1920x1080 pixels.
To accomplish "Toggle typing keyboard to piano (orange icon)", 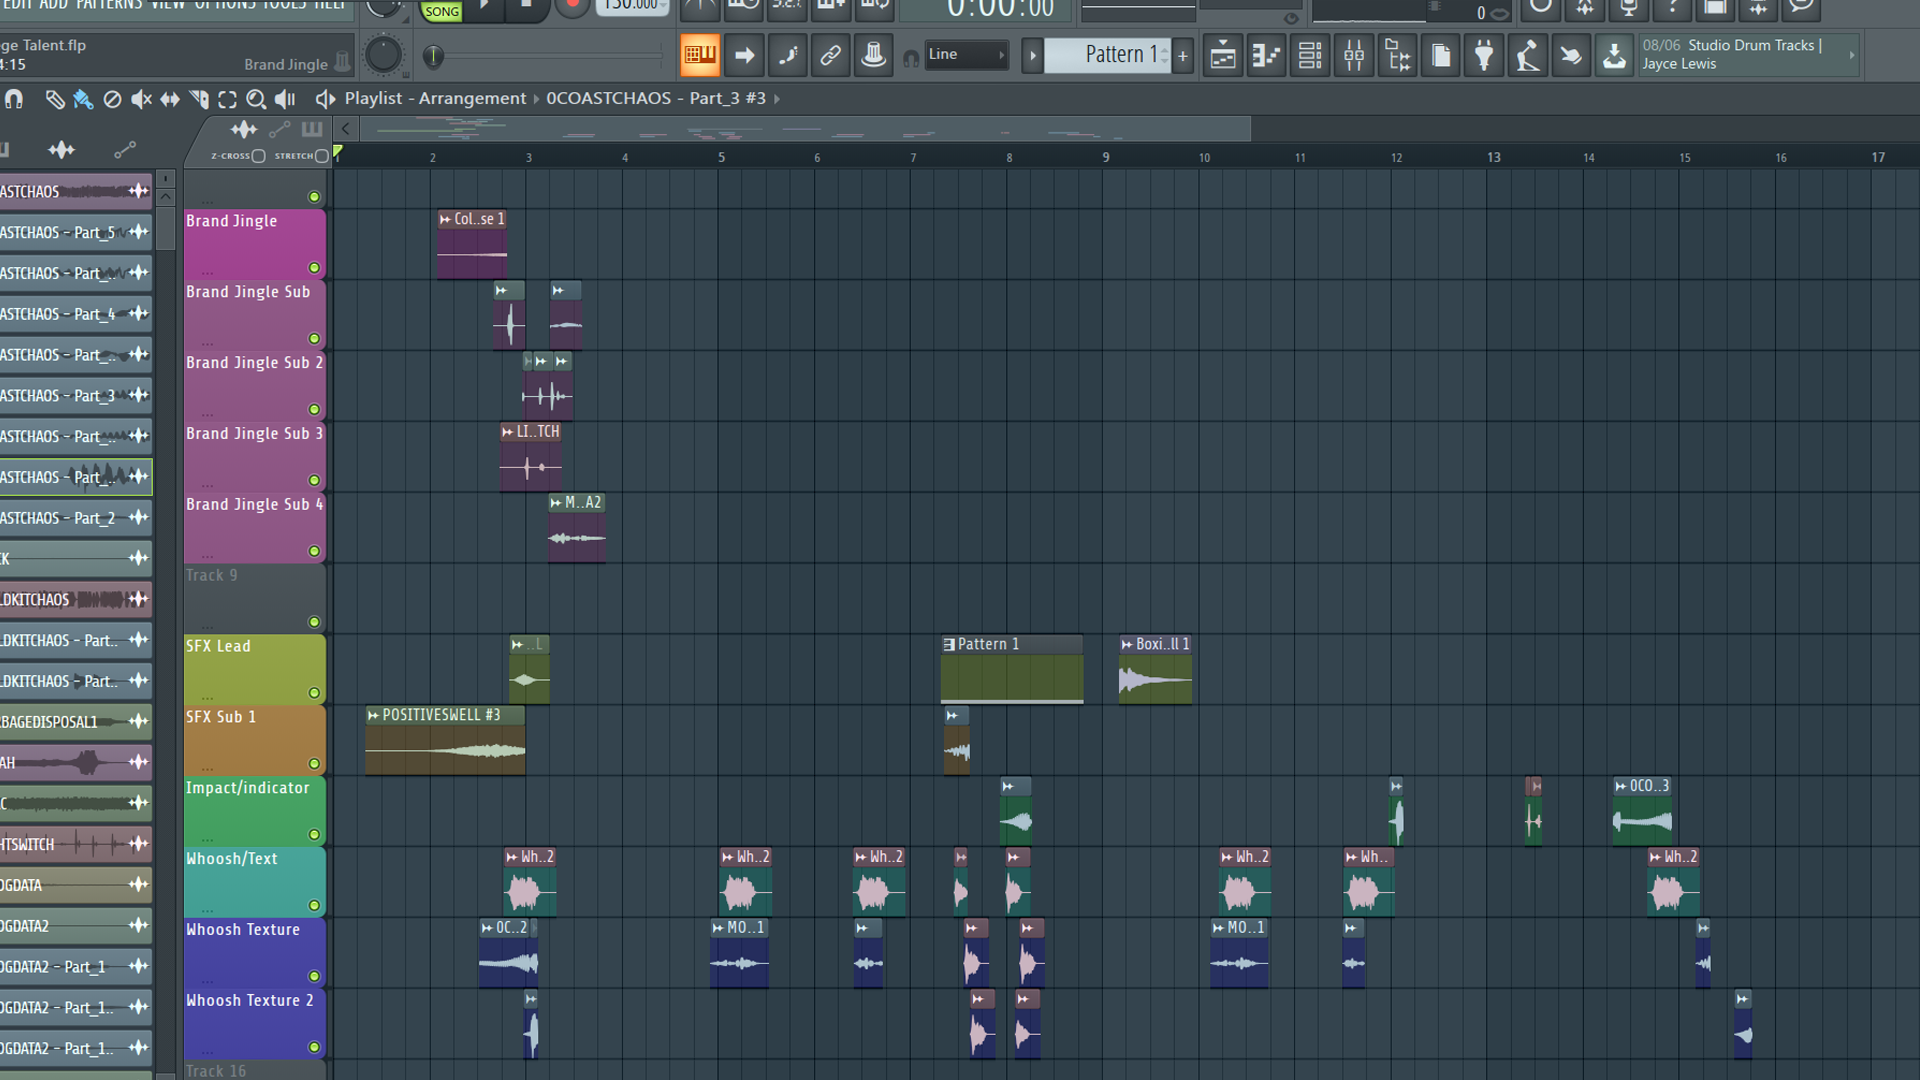I will tap(700, 55).
